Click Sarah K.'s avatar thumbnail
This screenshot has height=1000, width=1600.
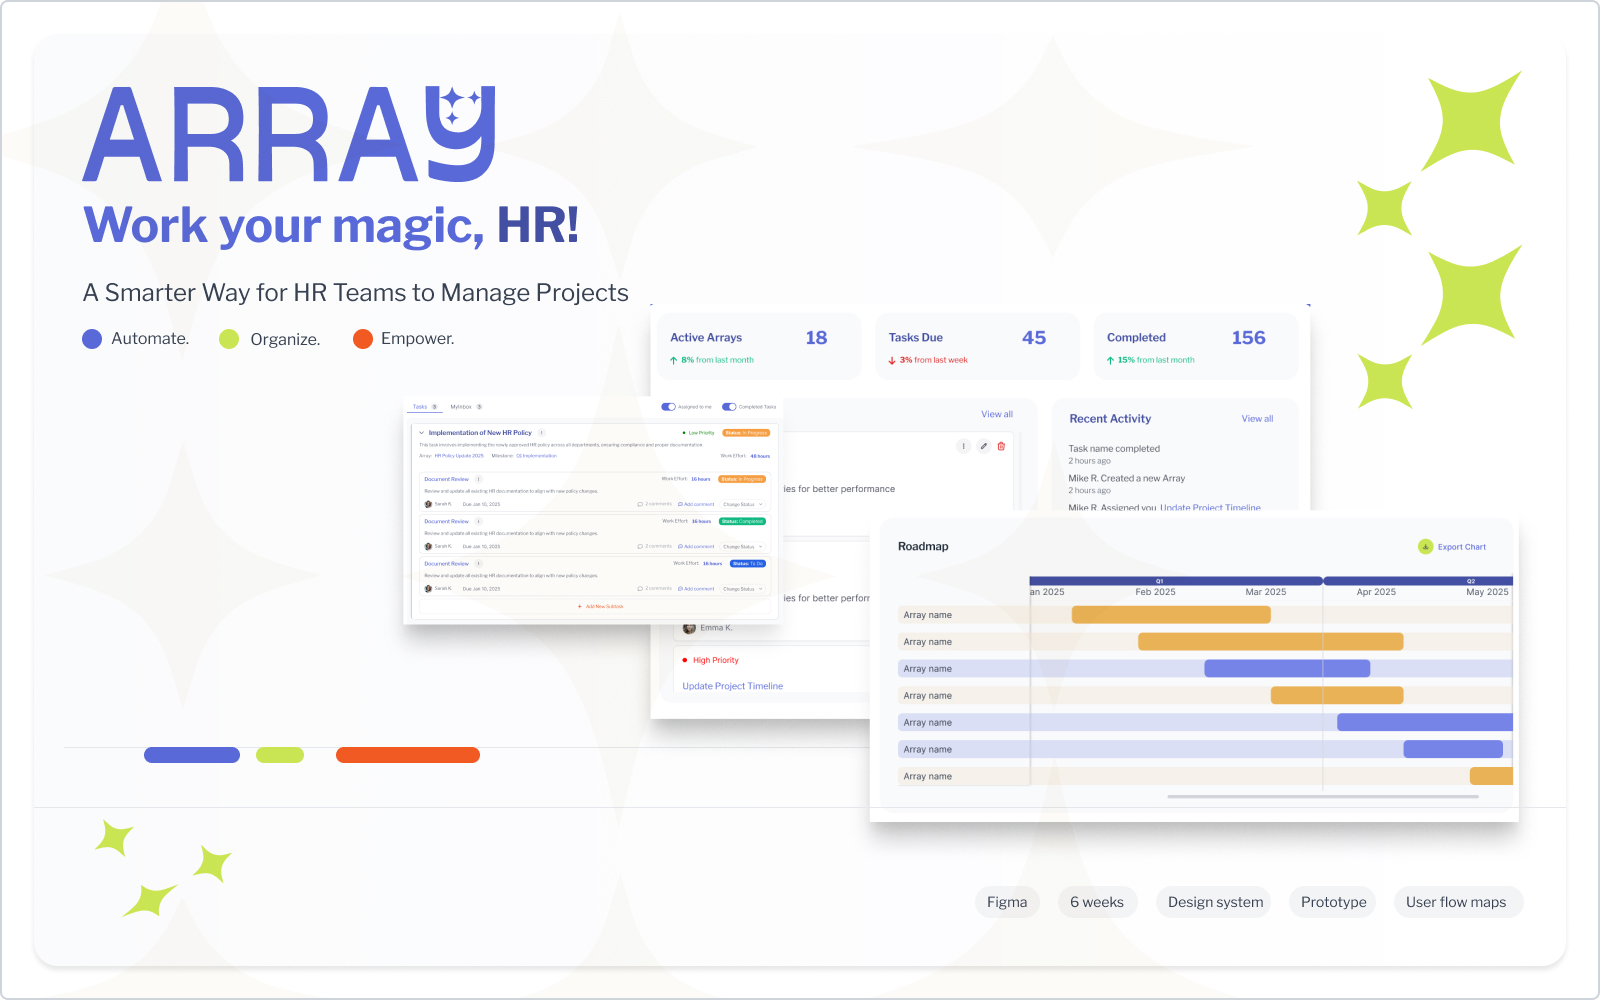click(x=427, y=504)
